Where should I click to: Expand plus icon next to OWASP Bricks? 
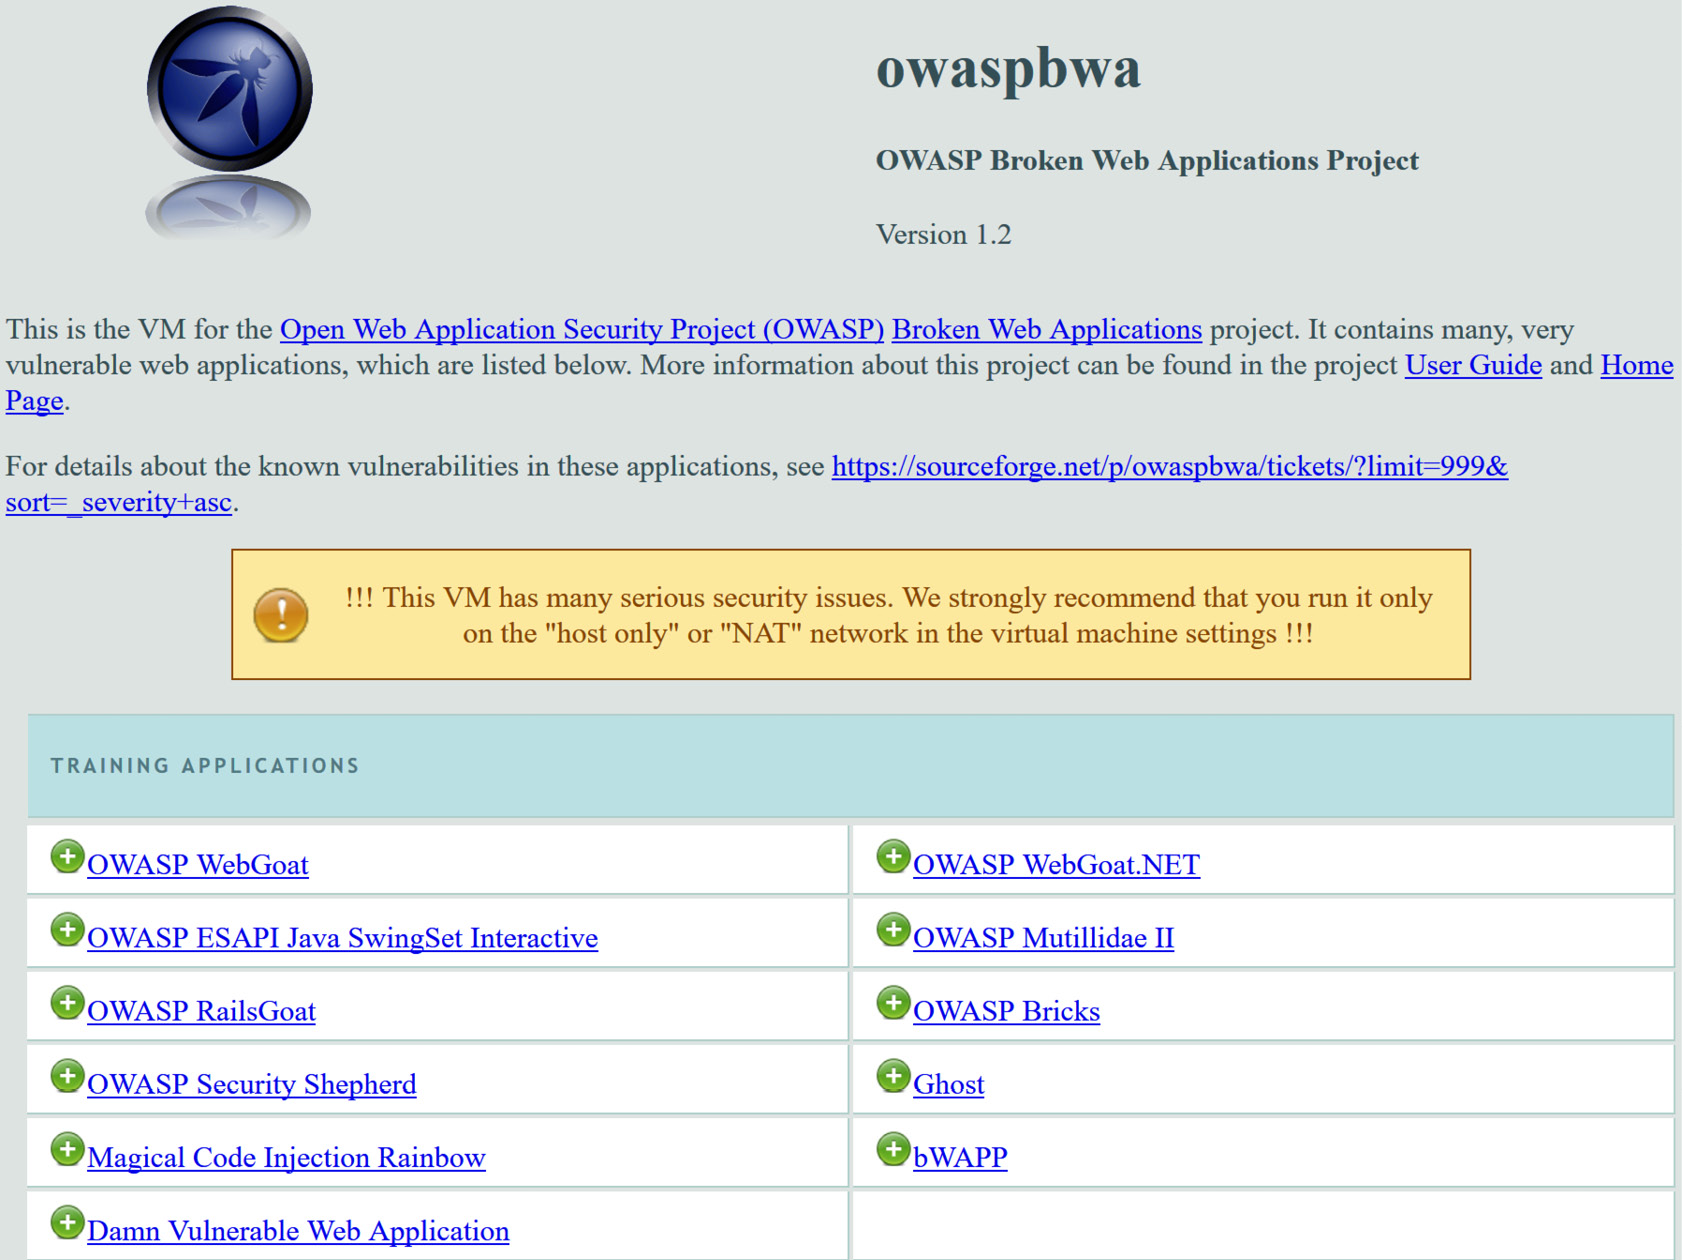tap(893, 1003)
